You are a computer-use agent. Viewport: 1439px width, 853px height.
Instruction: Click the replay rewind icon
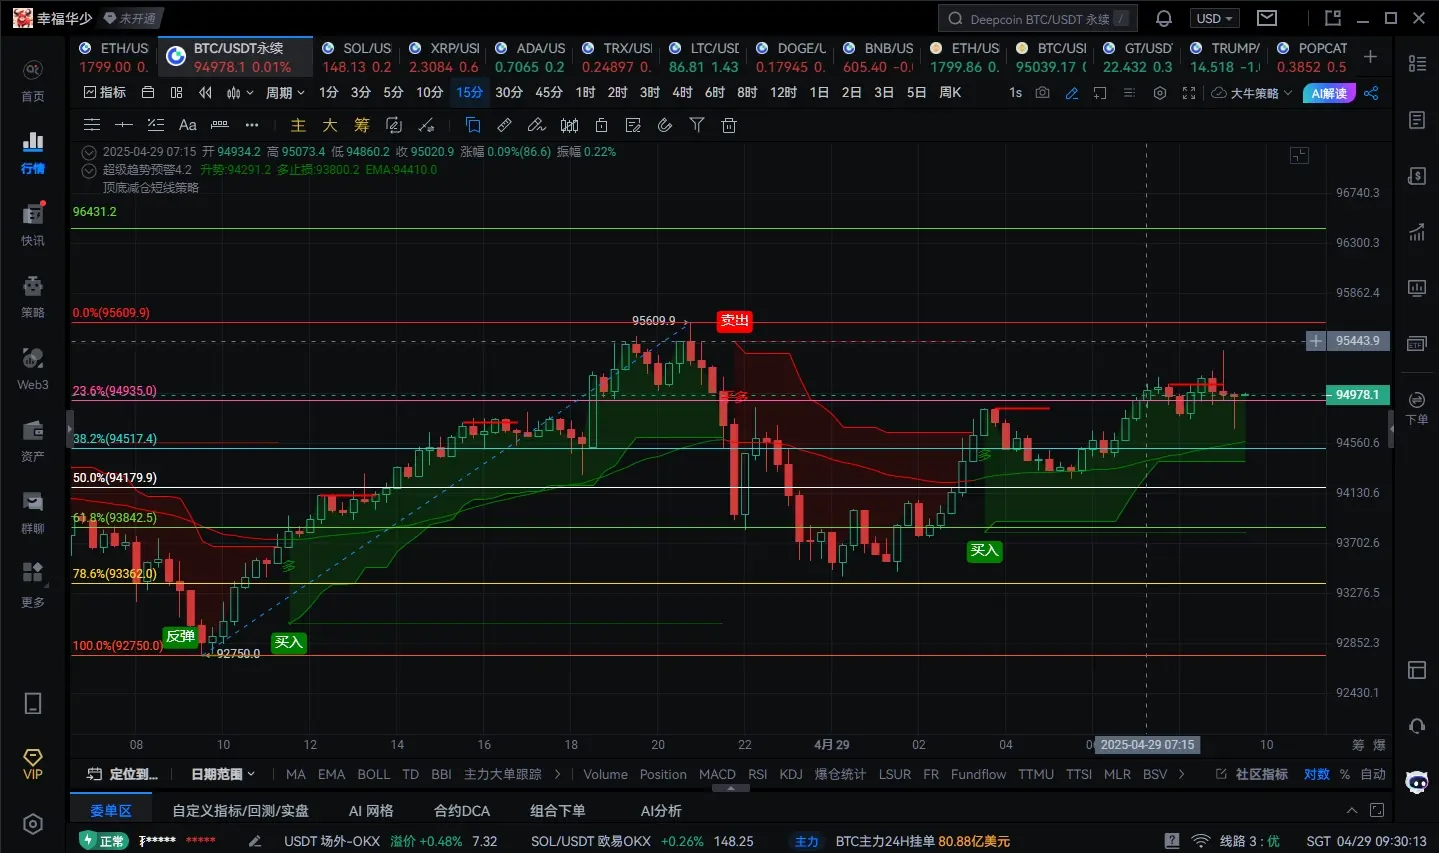point(205,92)
